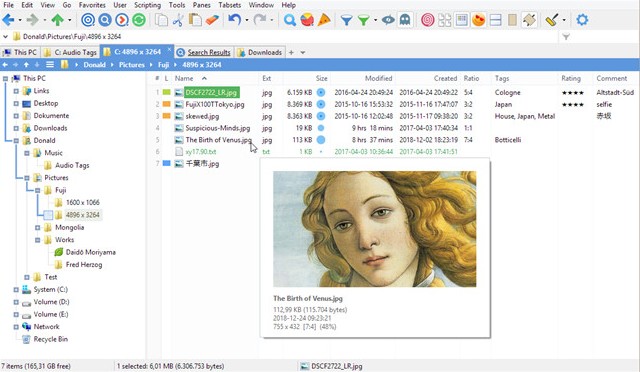
Task: Click the Copy icon in toolbar
Action: (x=162, y=20)
